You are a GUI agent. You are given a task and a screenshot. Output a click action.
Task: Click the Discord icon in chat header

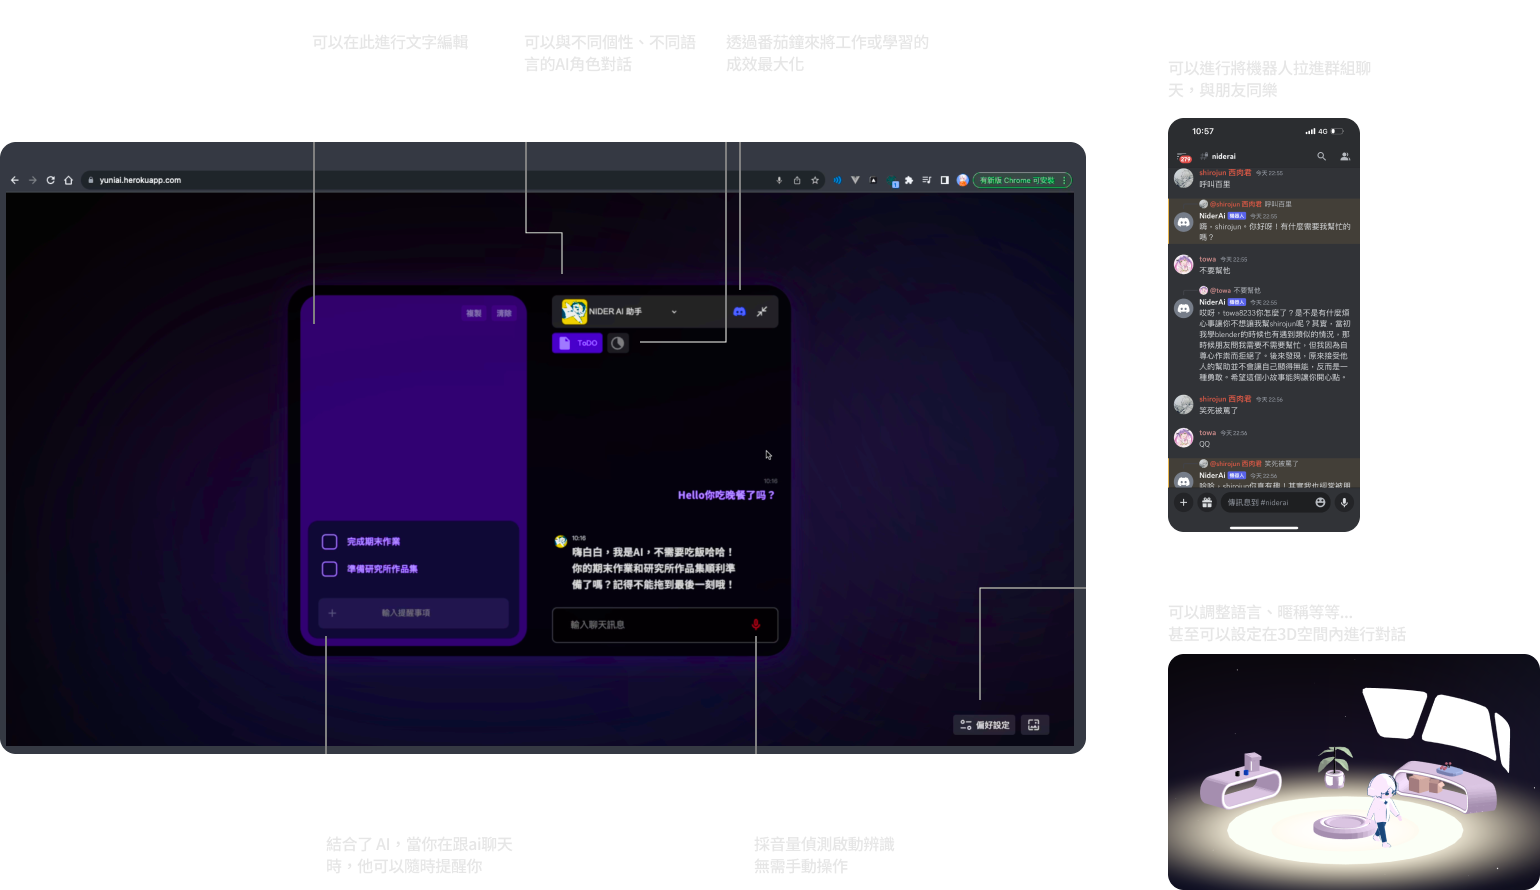(739, 312)
